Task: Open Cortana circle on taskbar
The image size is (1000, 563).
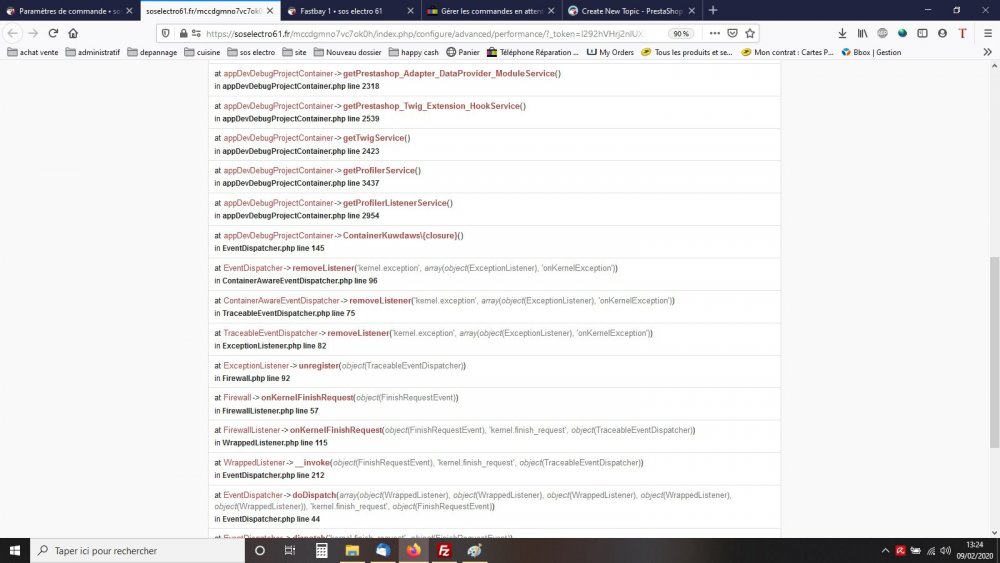Action: [x=260, y=550]
